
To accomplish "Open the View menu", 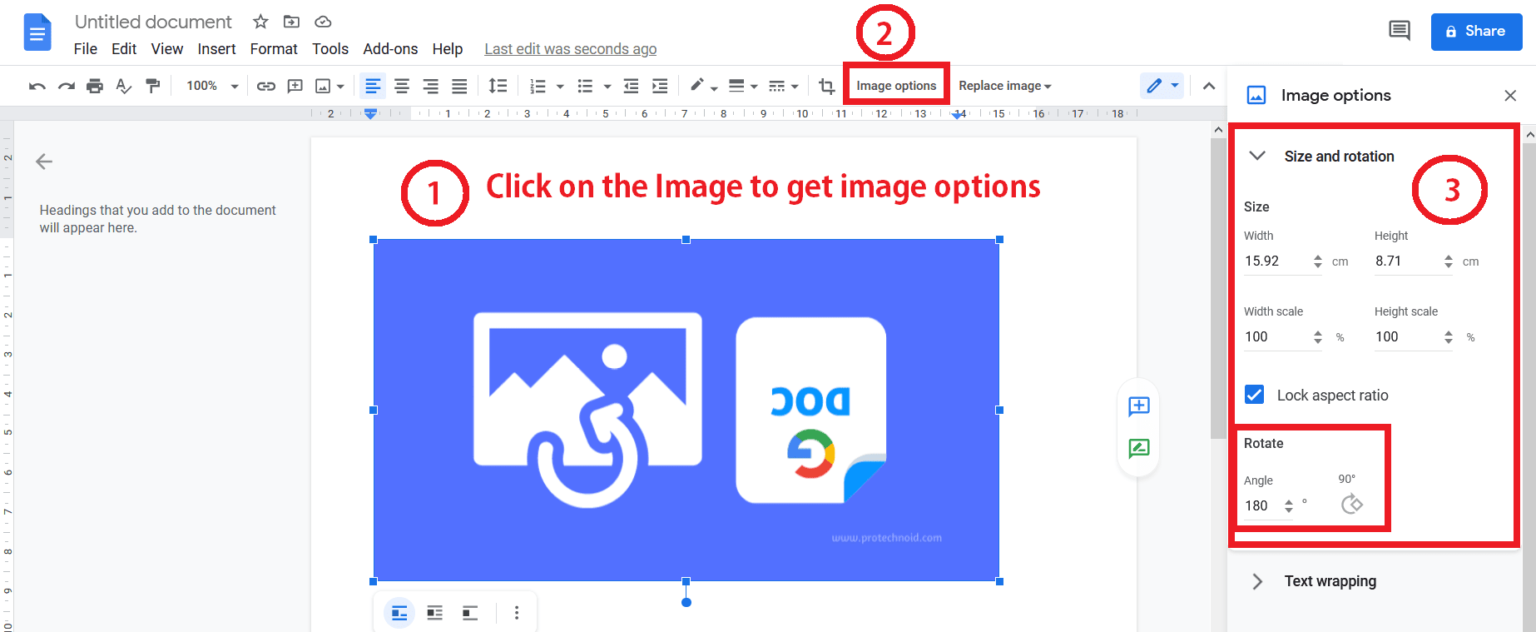I will pyautogui.click(x=167, y=48).
